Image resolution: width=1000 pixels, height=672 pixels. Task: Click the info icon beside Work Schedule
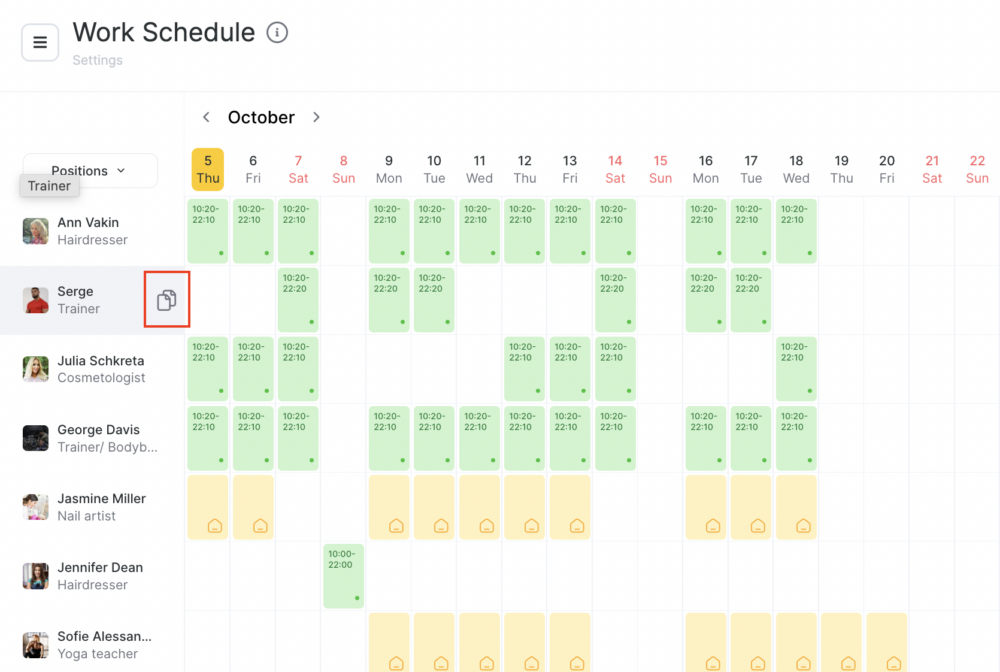point(277,33)
